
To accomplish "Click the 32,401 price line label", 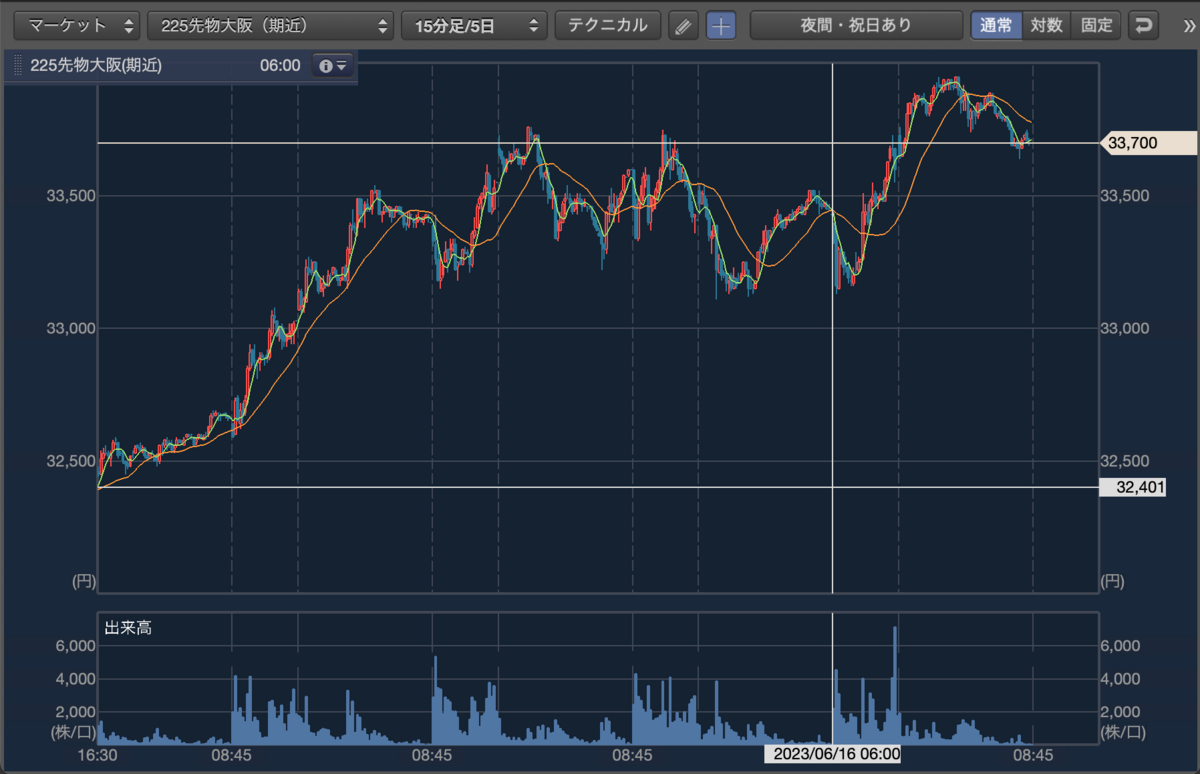I will 1131,488.
